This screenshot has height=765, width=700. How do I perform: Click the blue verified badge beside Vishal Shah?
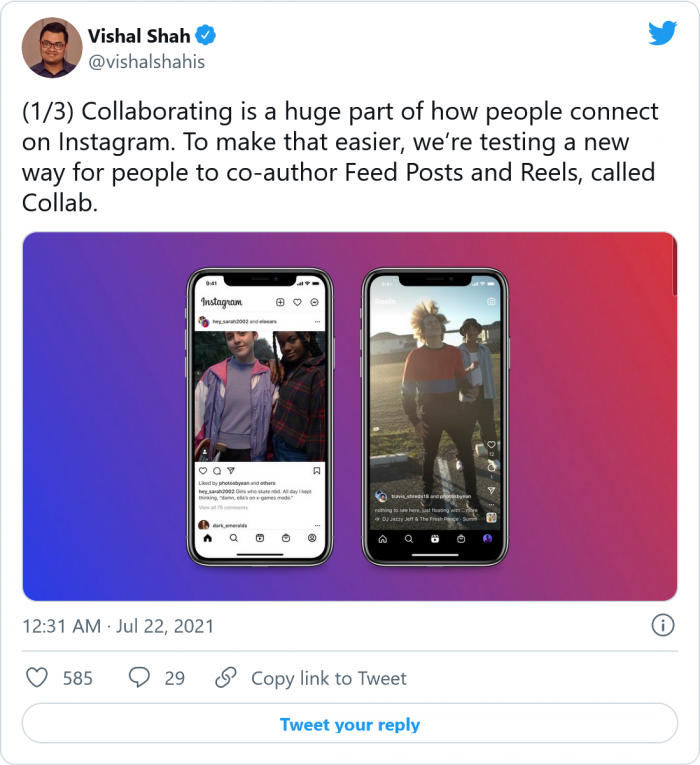(206, 37)
